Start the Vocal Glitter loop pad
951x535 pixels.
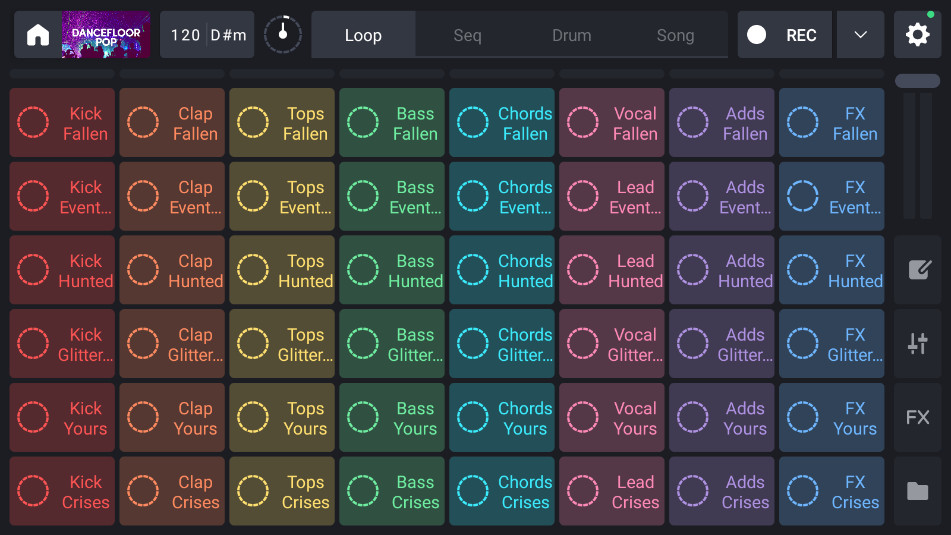coord(612,344)
